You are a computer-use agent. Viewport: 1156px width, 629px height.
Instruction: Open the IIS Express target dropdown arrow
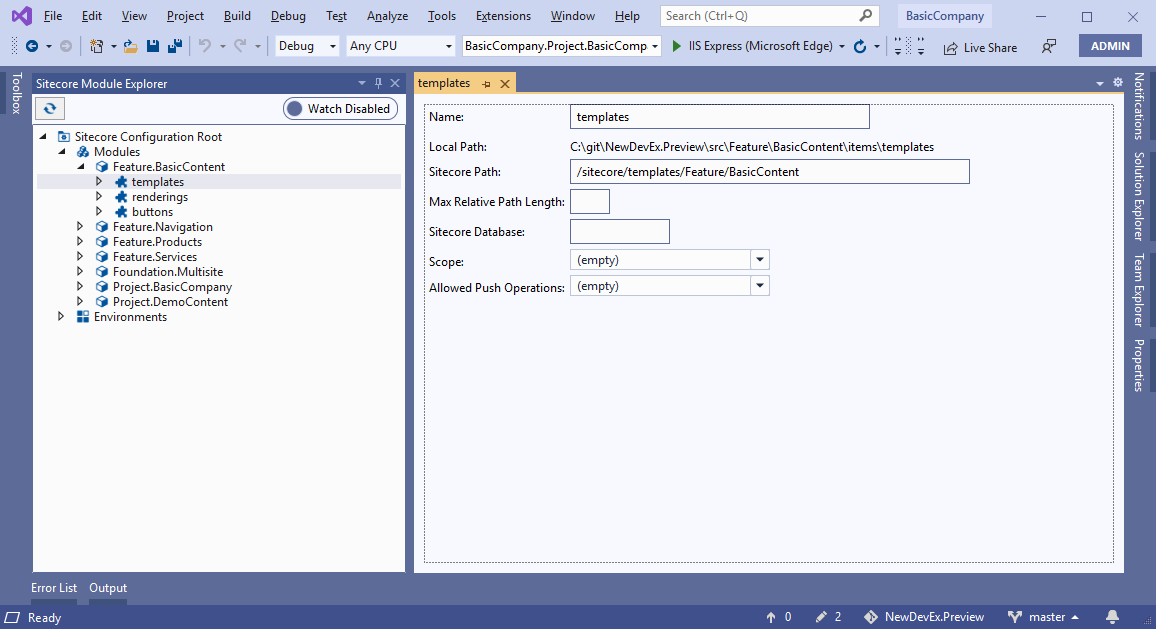tap(841, 46)
